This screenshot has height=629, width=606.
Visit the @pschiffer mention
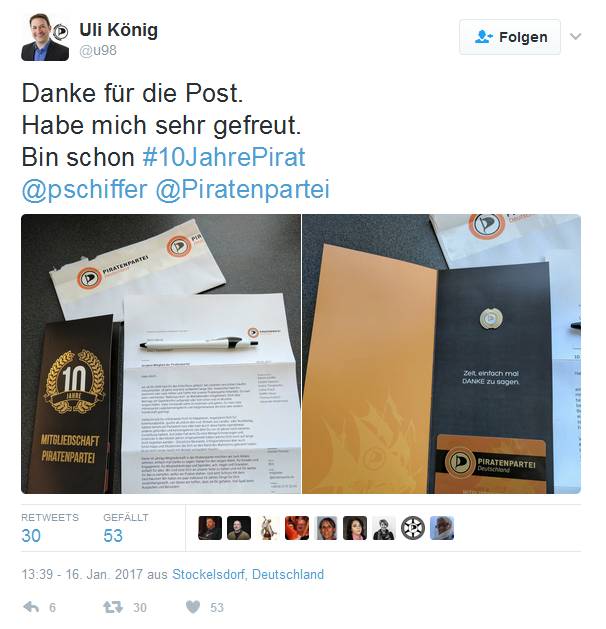(x=85, y=189)
